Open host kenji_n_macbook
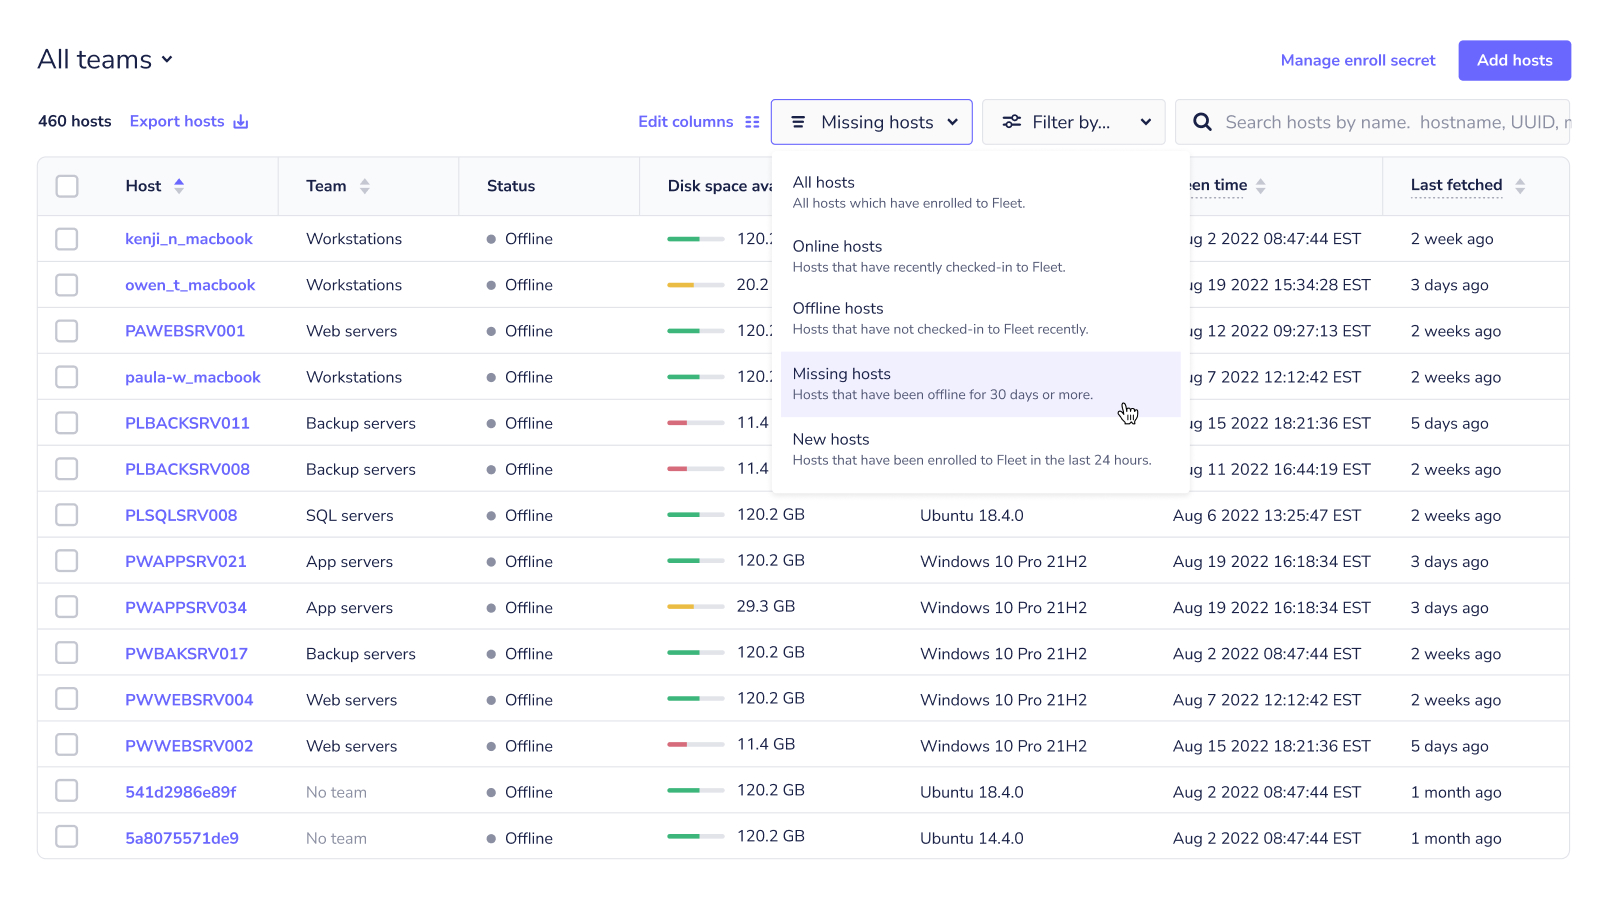1600x900 pixels. pos(189,239)
